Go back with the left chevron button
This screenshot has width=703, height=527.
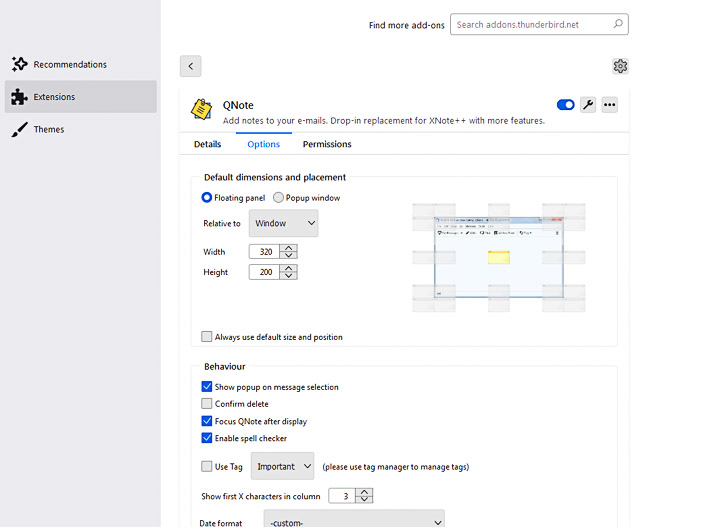pyautogui.click(x=191, y=66)
